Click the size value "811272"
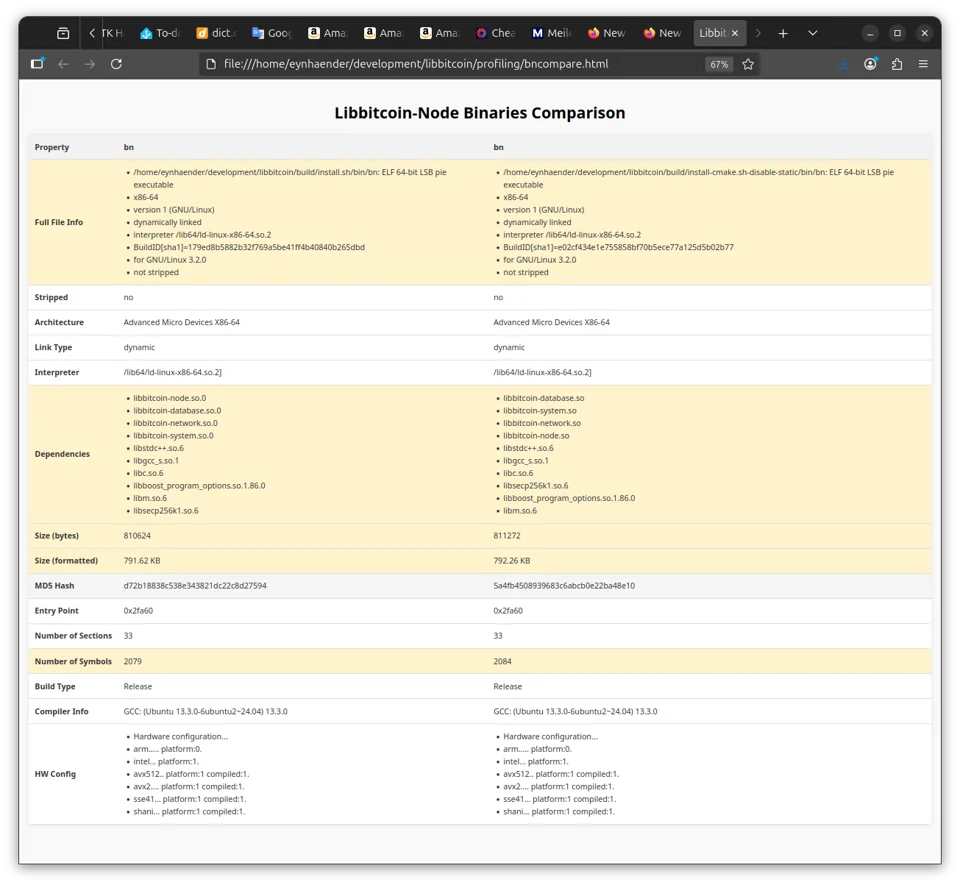The height and width of the screenshot is (885, 960). click(507, 536)
